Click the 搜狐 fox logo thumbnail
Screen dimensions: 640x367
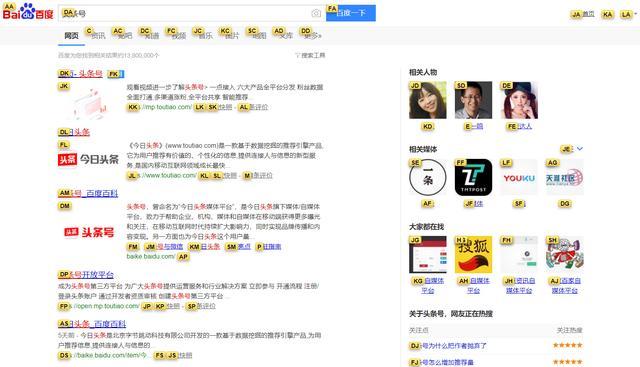473,254
